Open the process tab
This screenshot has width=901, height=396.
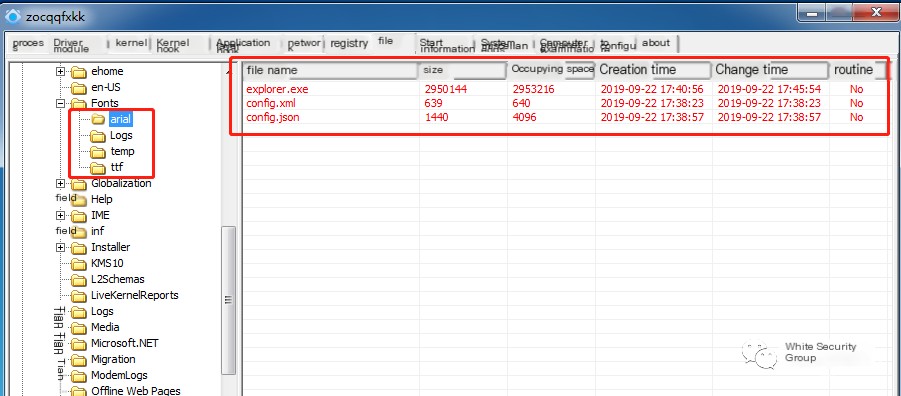(x=28, y=44)
